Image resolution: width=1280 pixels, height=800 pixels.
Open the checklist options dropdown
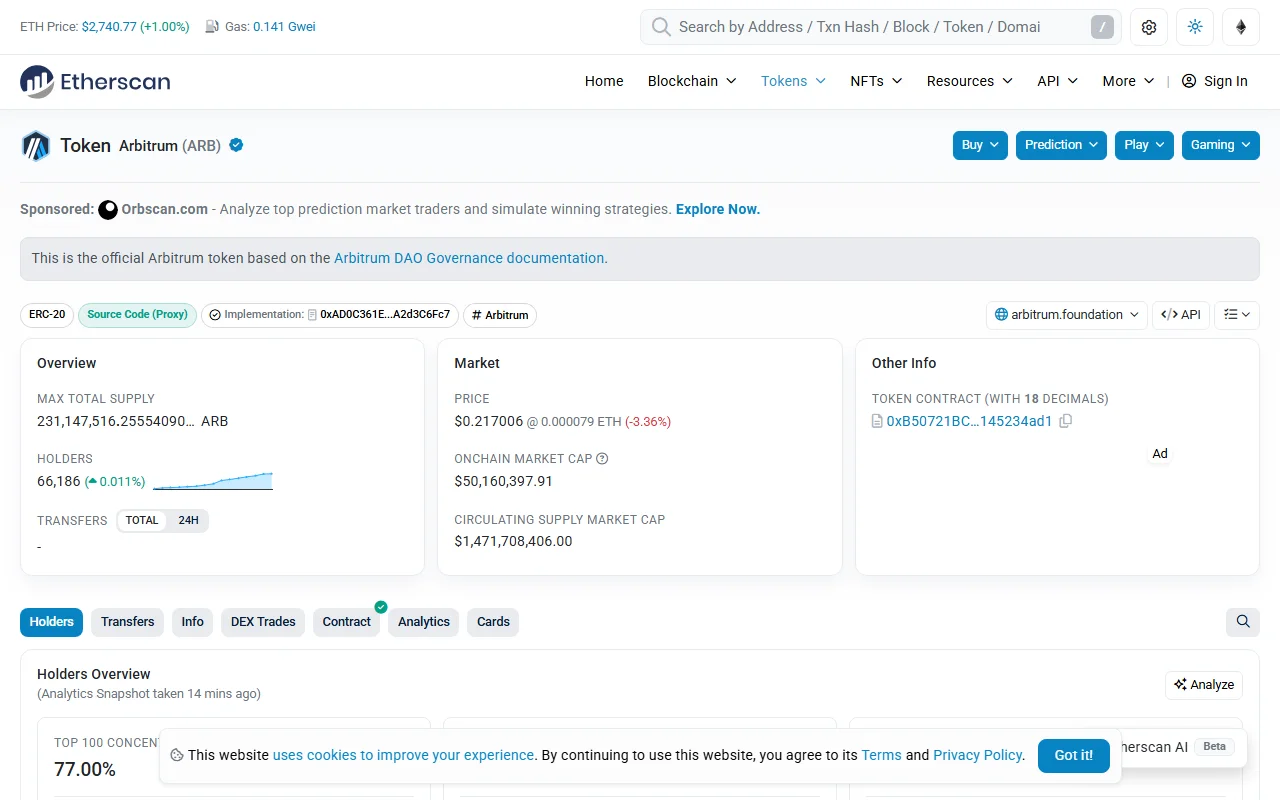coord(1237,315)
